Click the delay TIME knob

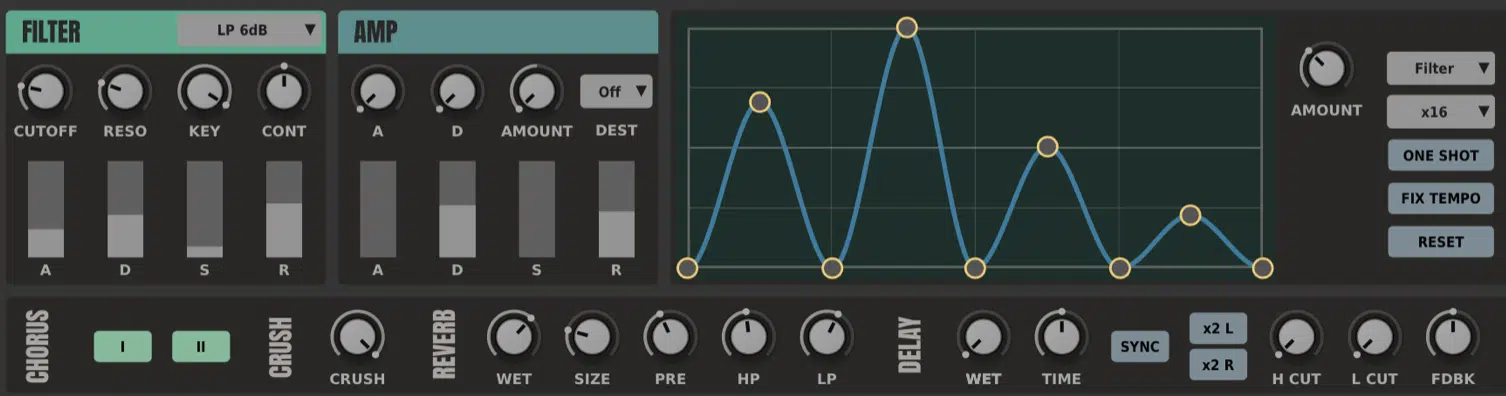pyautogui.click(x=1061, y=337)
